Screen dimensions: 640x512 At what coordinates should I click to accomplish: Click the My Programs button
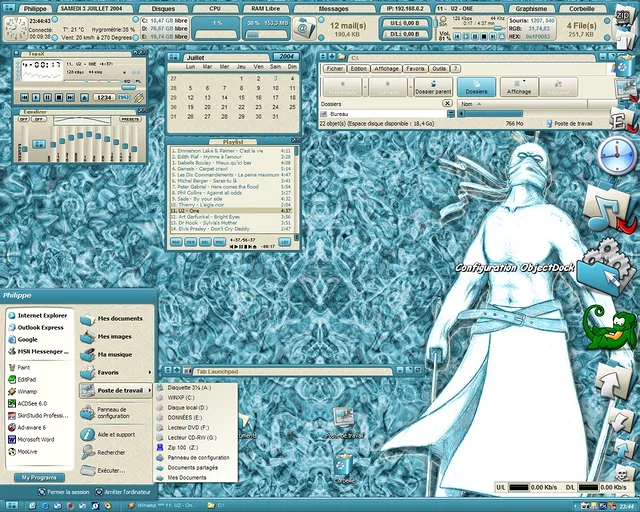pos(39,477)
